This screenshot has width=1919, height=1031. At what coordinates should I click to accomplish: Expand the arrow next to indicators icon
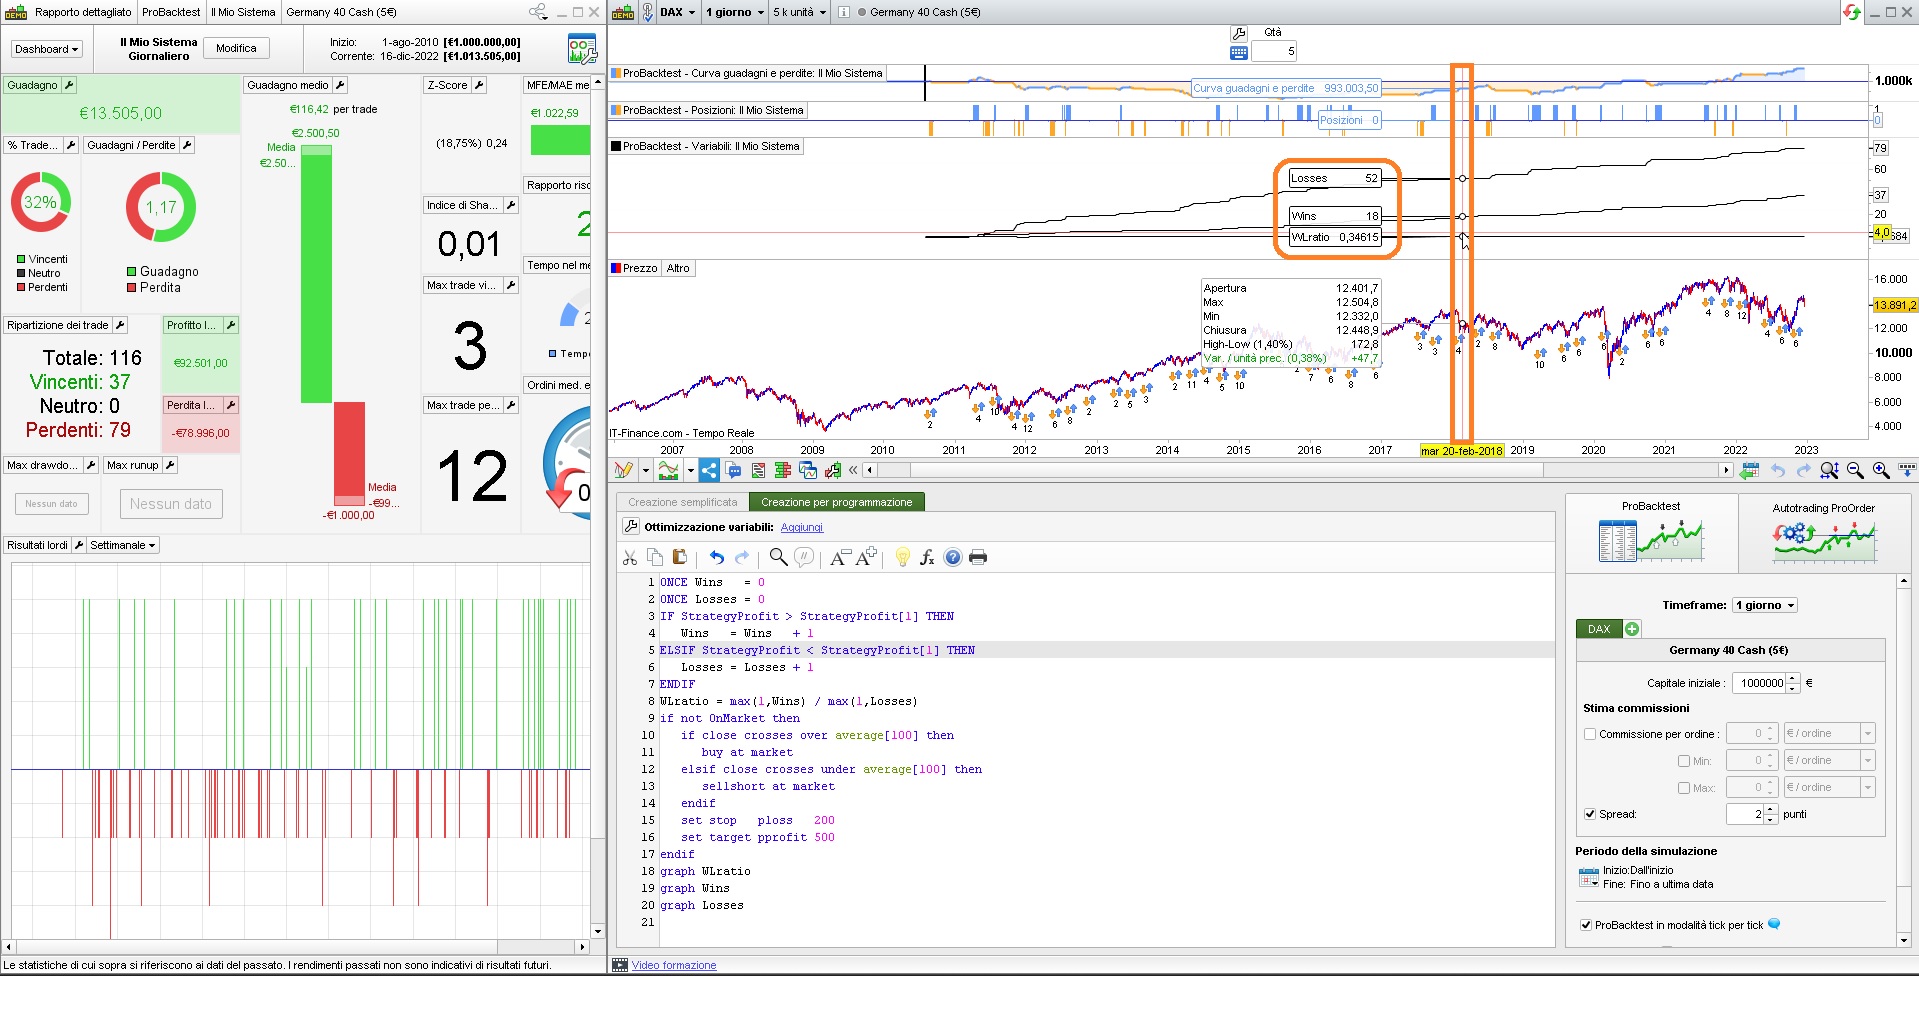pos(690,470)
